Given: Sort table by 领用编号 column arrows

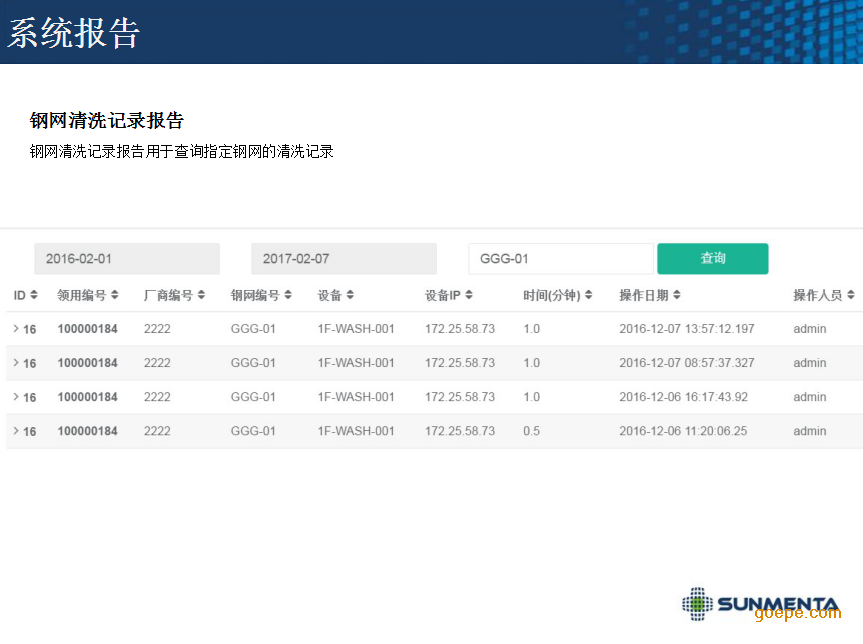Looking at the screenshot, I should coord(115,295).
